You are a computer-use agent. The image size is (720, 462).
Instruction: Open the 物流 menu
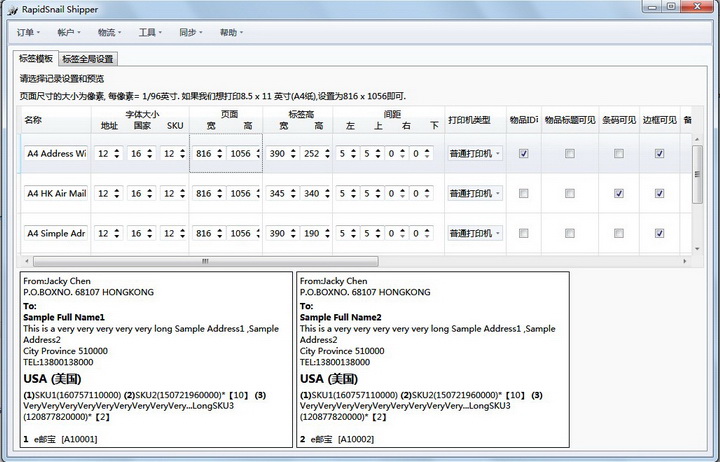pos(108,32)
